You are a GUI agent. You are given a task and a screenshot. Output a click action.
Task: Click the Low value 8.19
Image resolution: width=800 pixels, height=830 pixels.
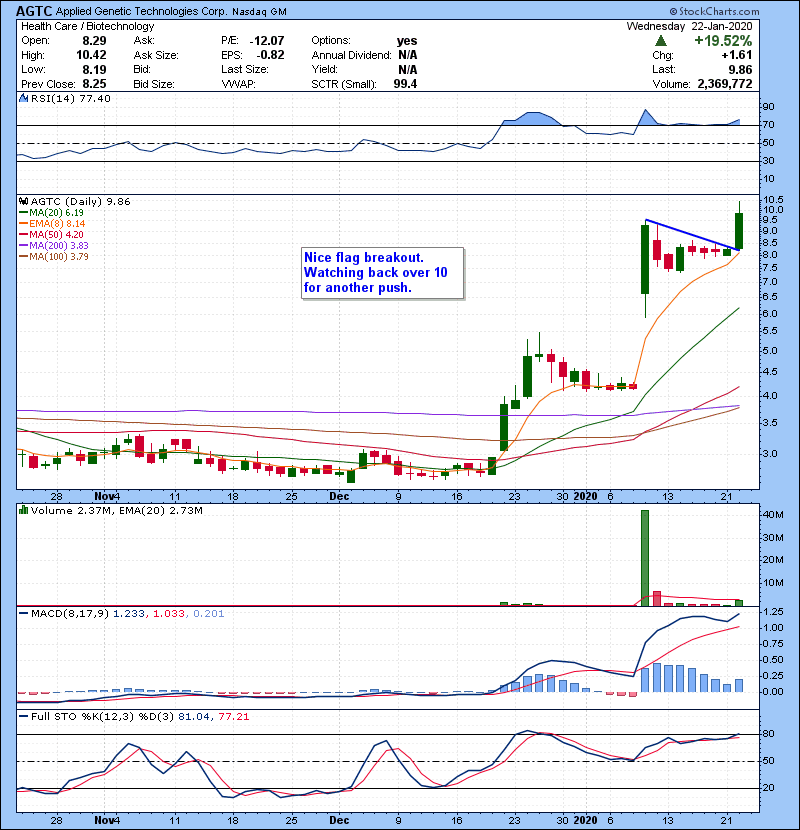pos(94,69)
